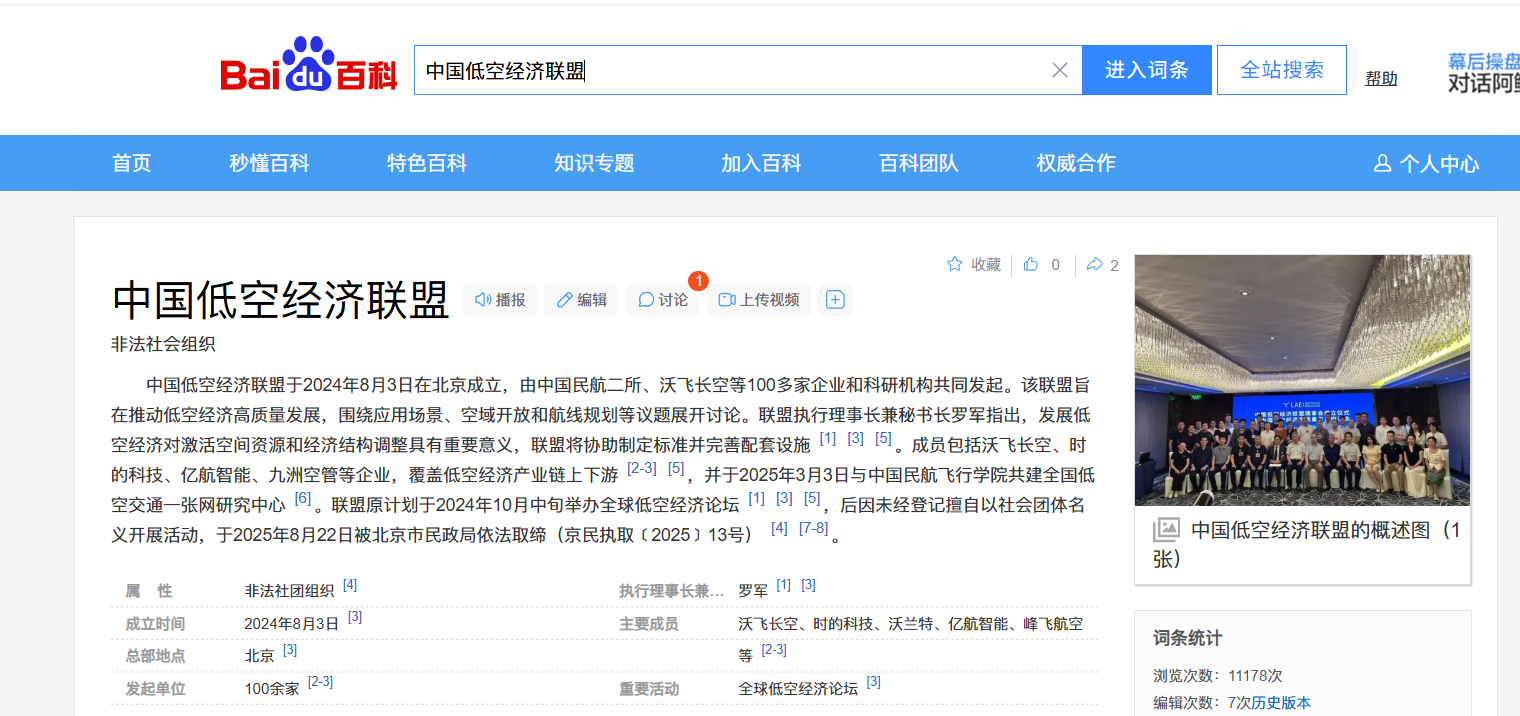Like the entry with thumbs-up icon
The image size is (1520, 716).
coord(1031,265)
